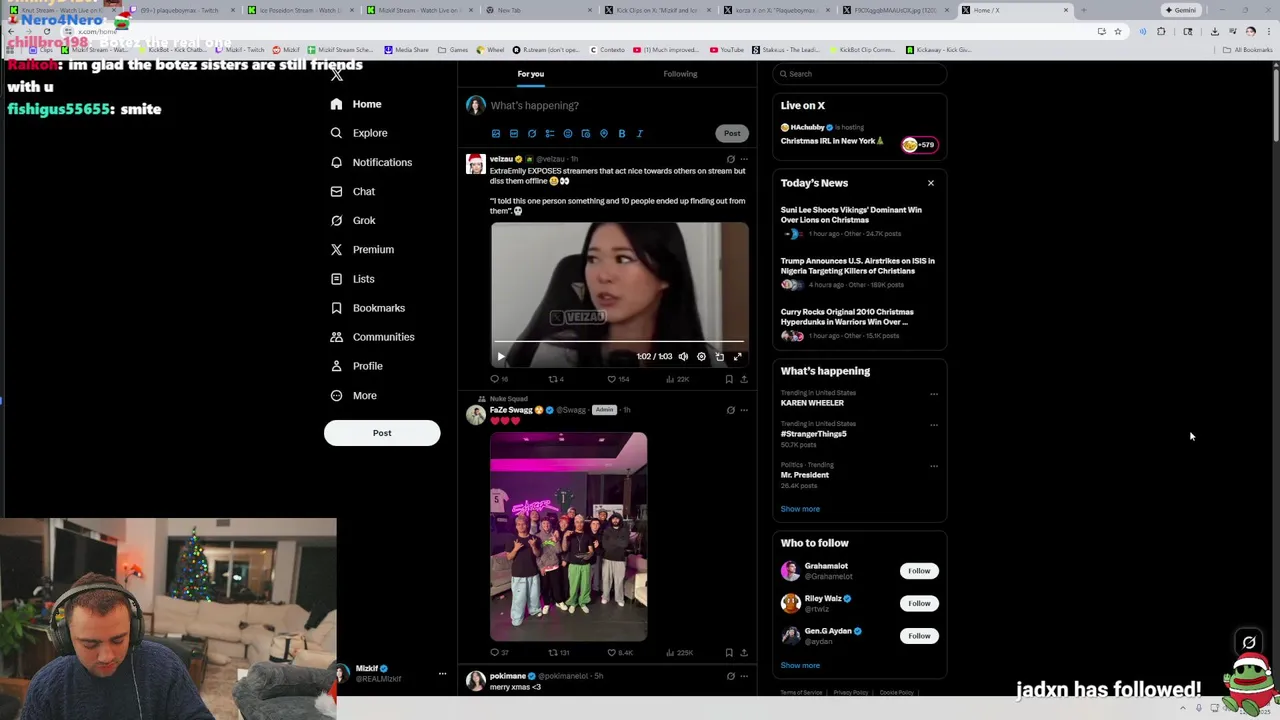Open the video settings gear
1280x720 pixels.
pos(701,356)
